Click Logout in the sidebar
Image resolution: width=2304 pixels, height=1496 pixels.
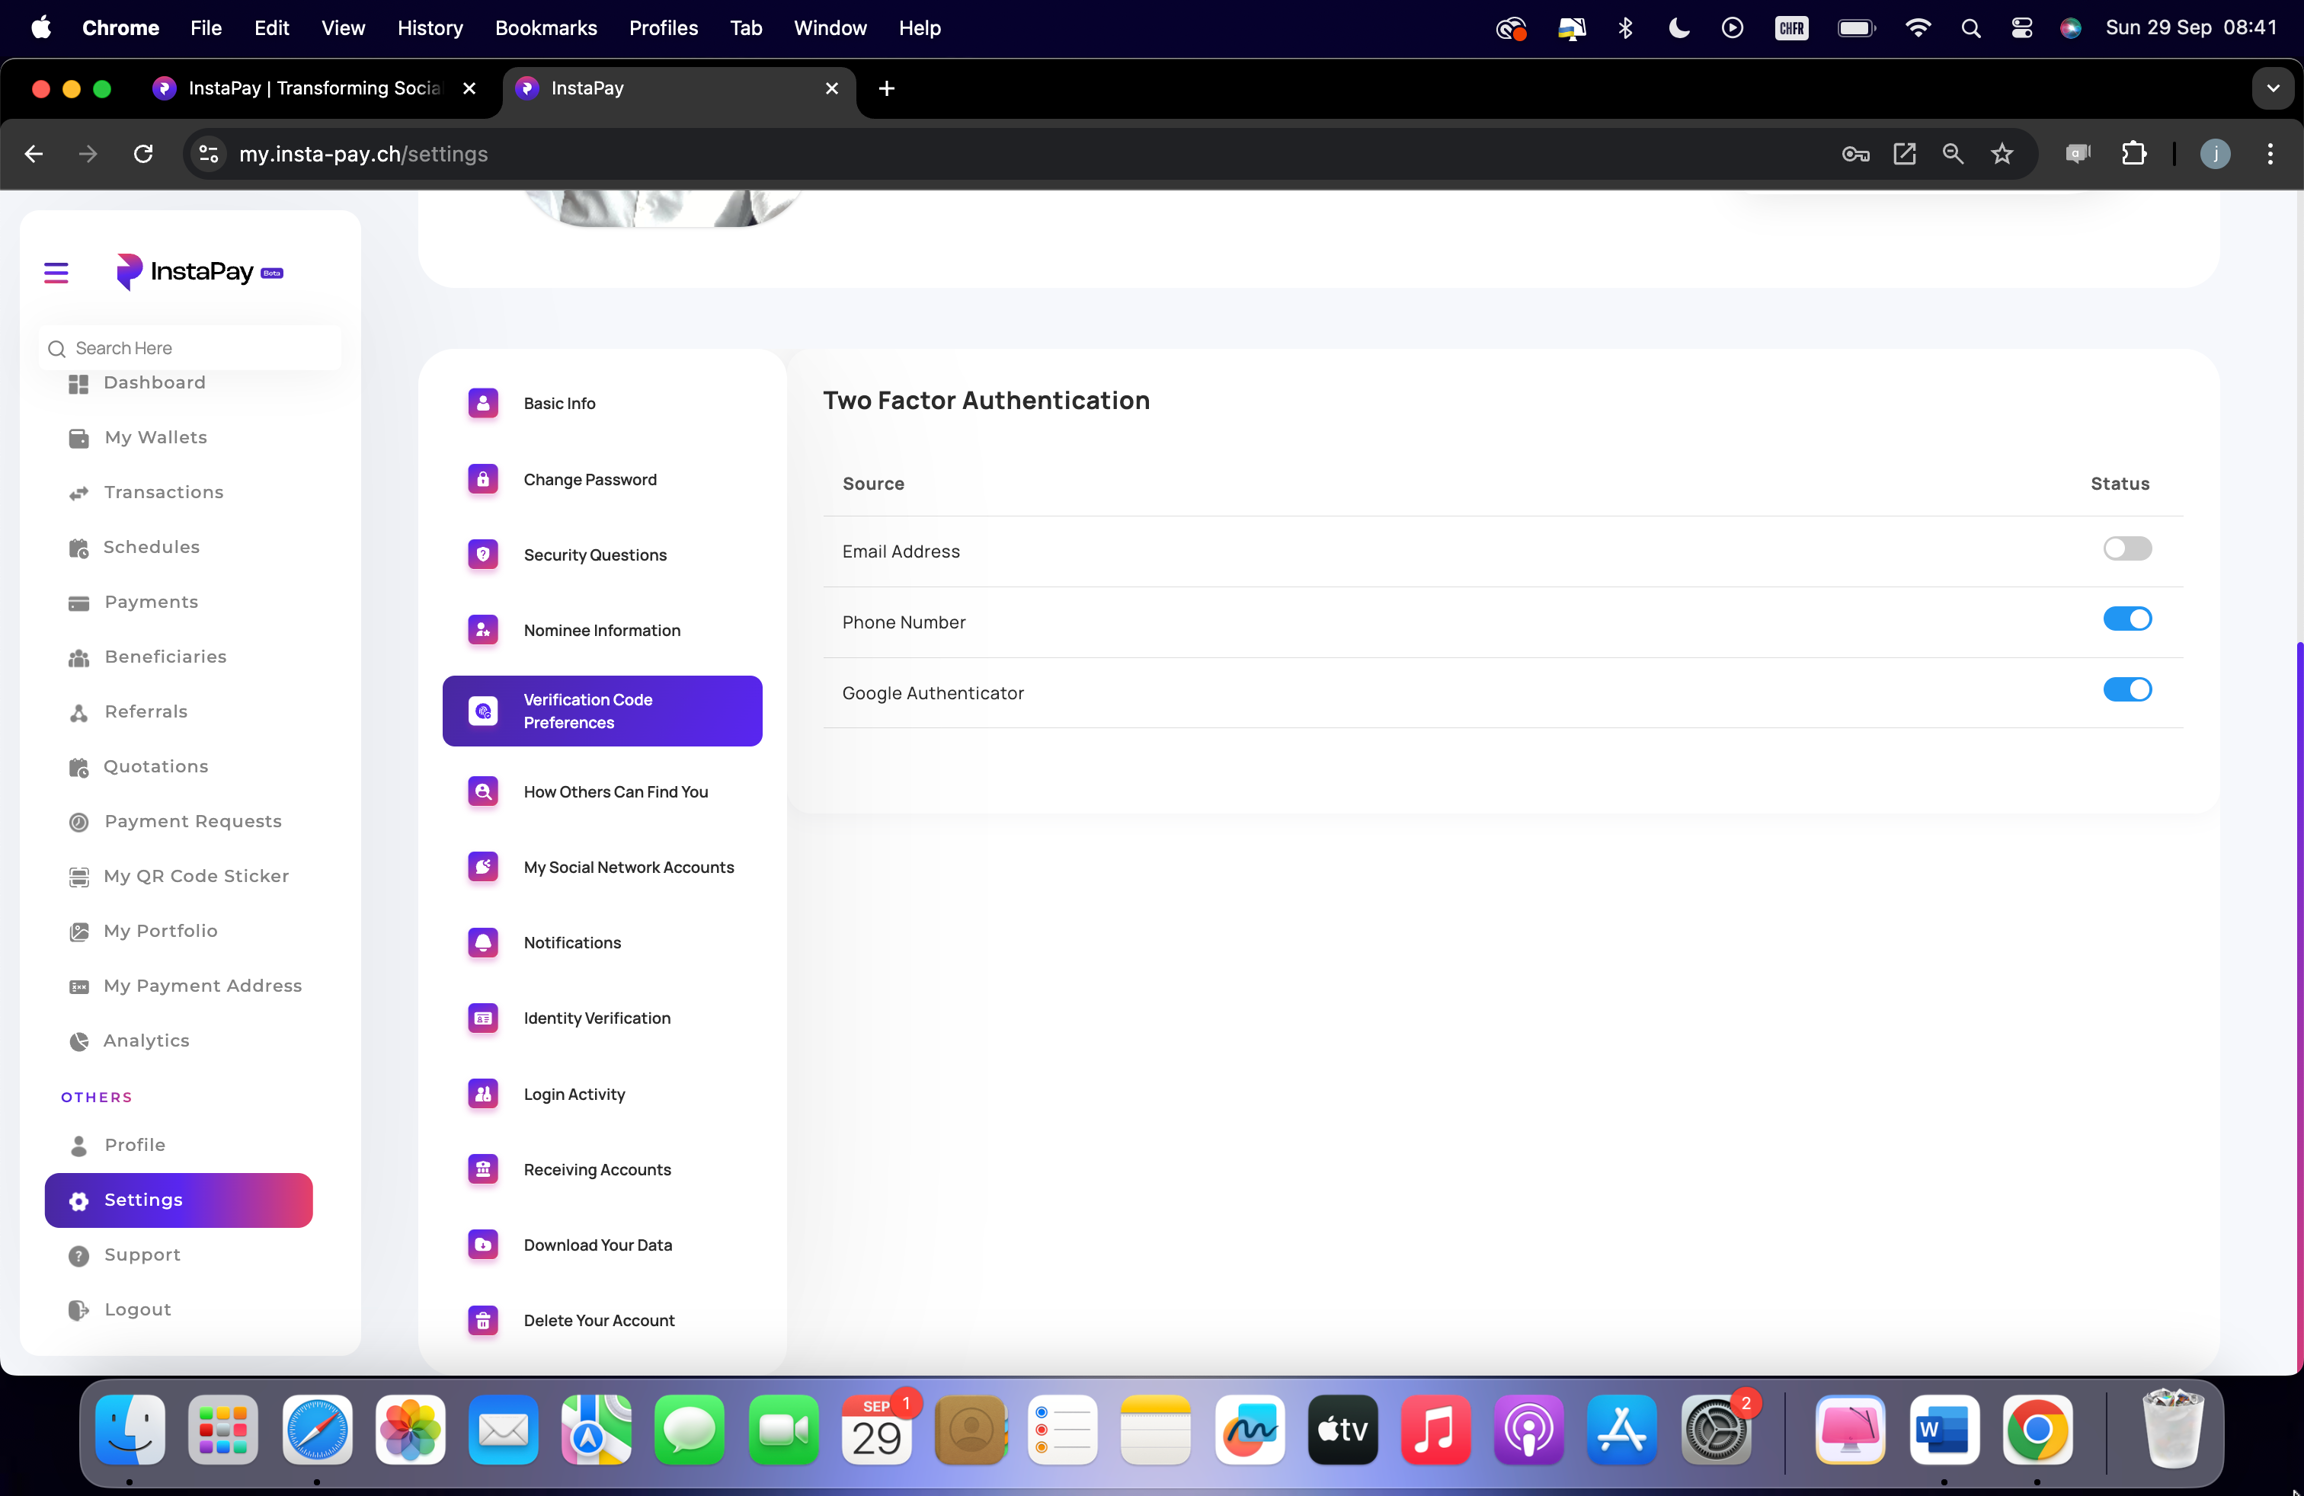pyautogui.click(x=137, y=1309)
